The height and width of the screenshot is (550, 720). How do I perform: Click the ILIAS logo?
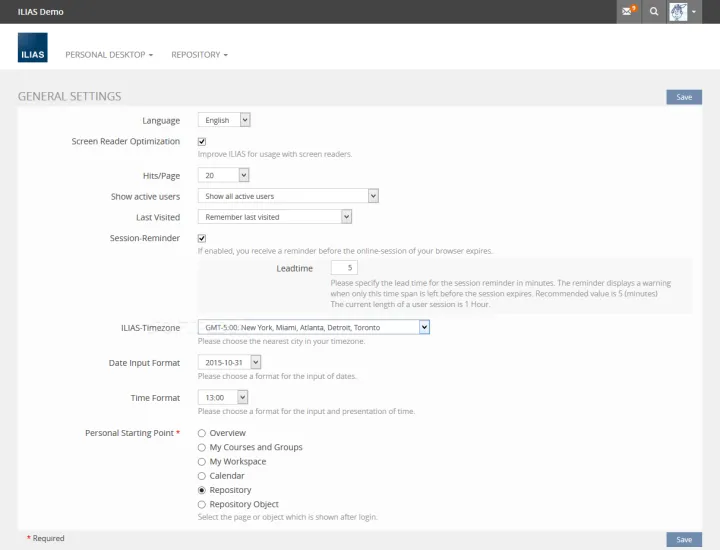tap(32, 48)
